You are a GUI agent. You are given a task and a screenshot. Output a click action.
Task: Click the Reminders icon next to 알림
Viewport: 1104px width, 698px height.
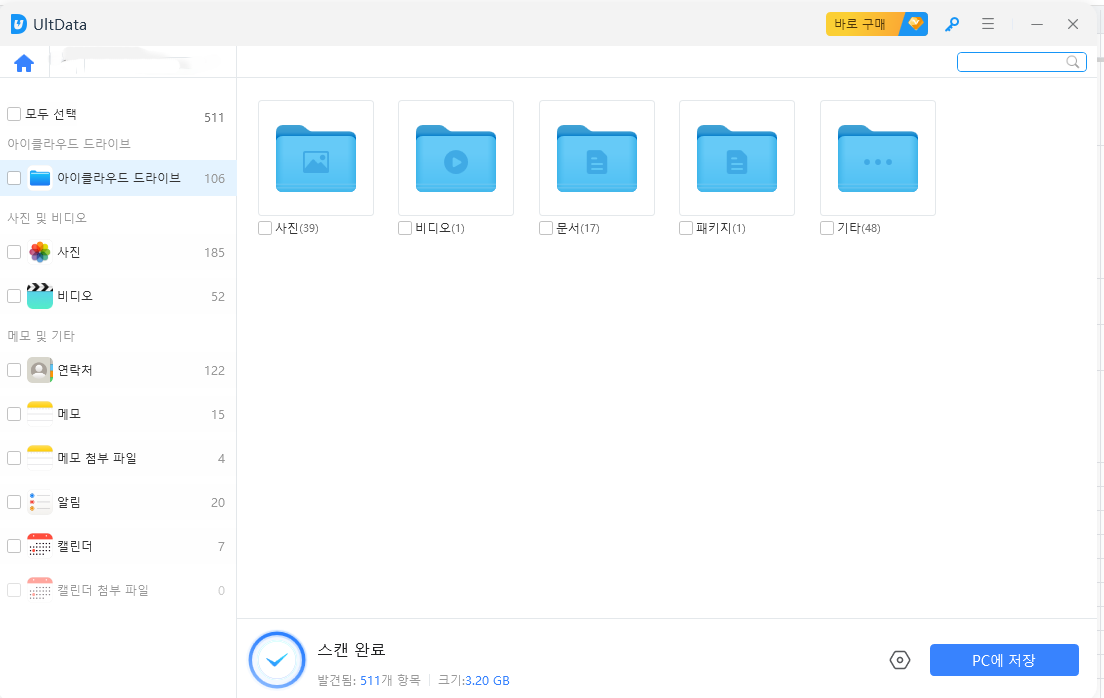coord(40,502)
